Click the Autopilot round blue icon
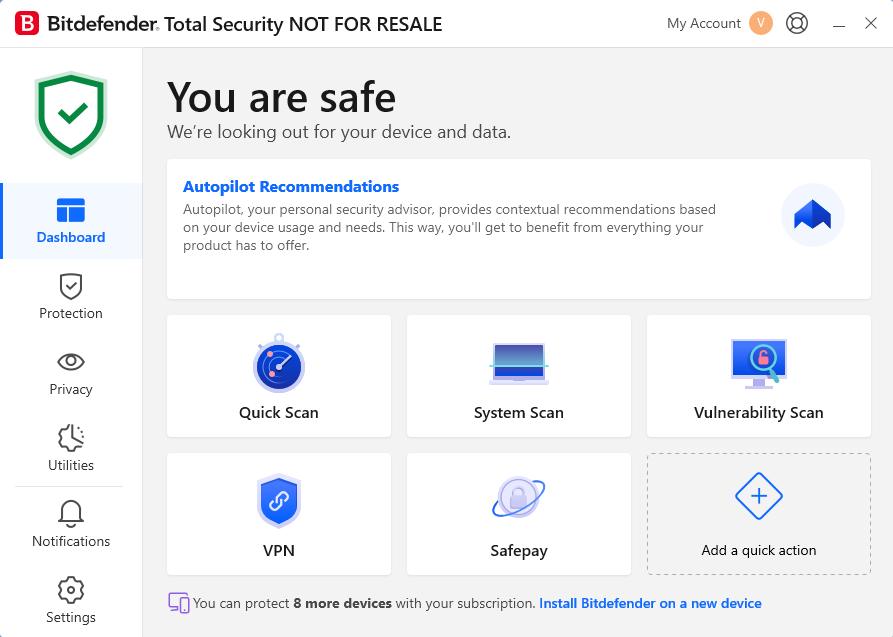This screenshot has height=637, width=893. tap(812, 215)
